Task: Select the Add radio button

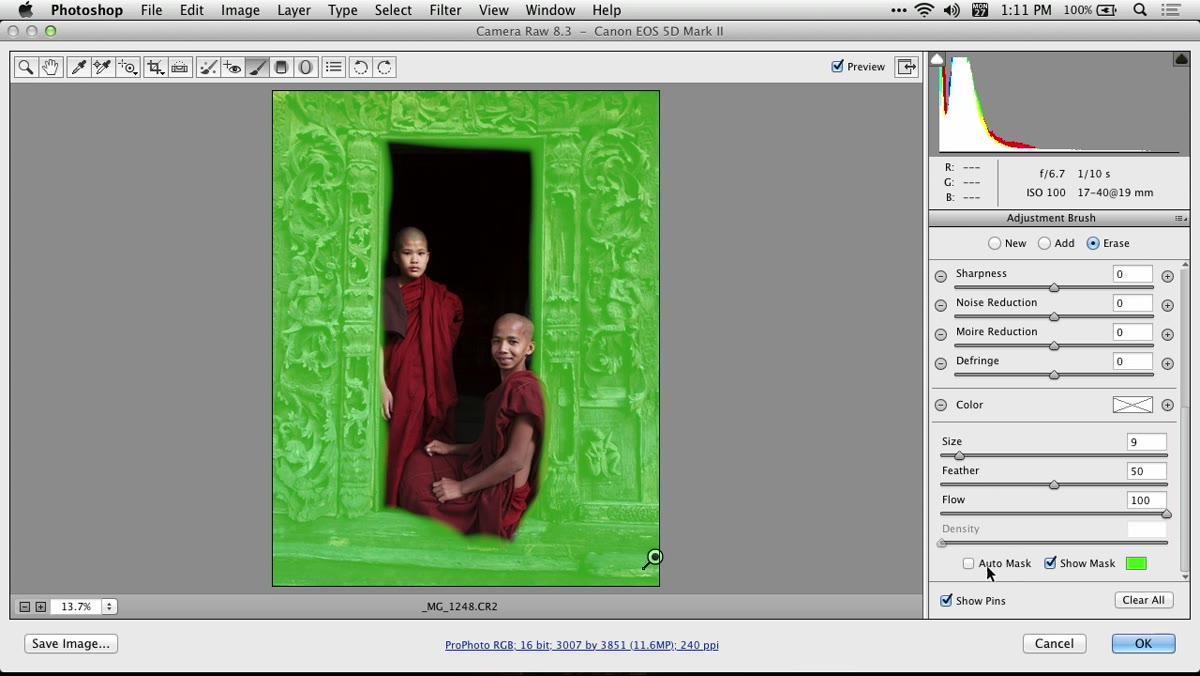Action: point(1044,243)
